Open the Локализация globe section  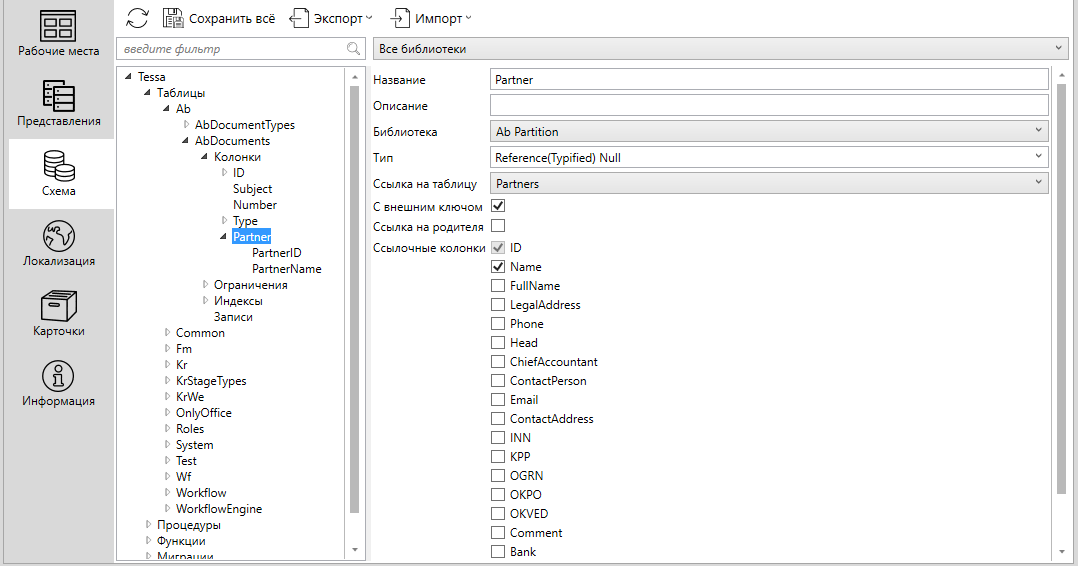tap(58, 243)
